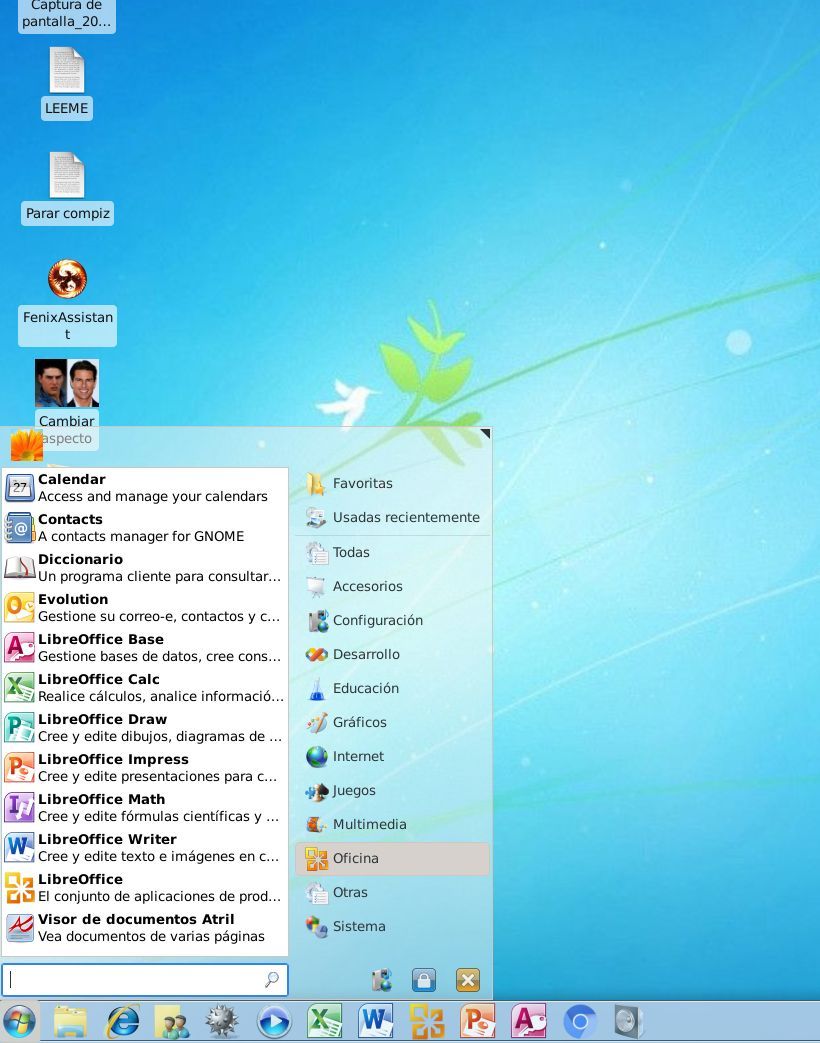820x1043 pixels.
Task: Click the spiky gear icon in the taskbar
Action: click(222, 1022)
